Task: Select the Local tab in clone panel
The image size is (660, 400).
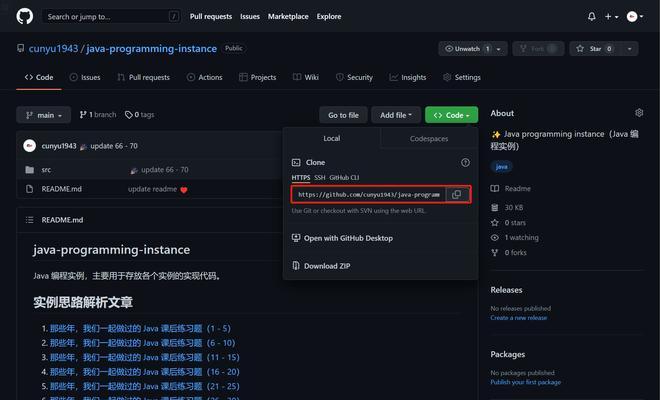Action: tap(332, 138)
